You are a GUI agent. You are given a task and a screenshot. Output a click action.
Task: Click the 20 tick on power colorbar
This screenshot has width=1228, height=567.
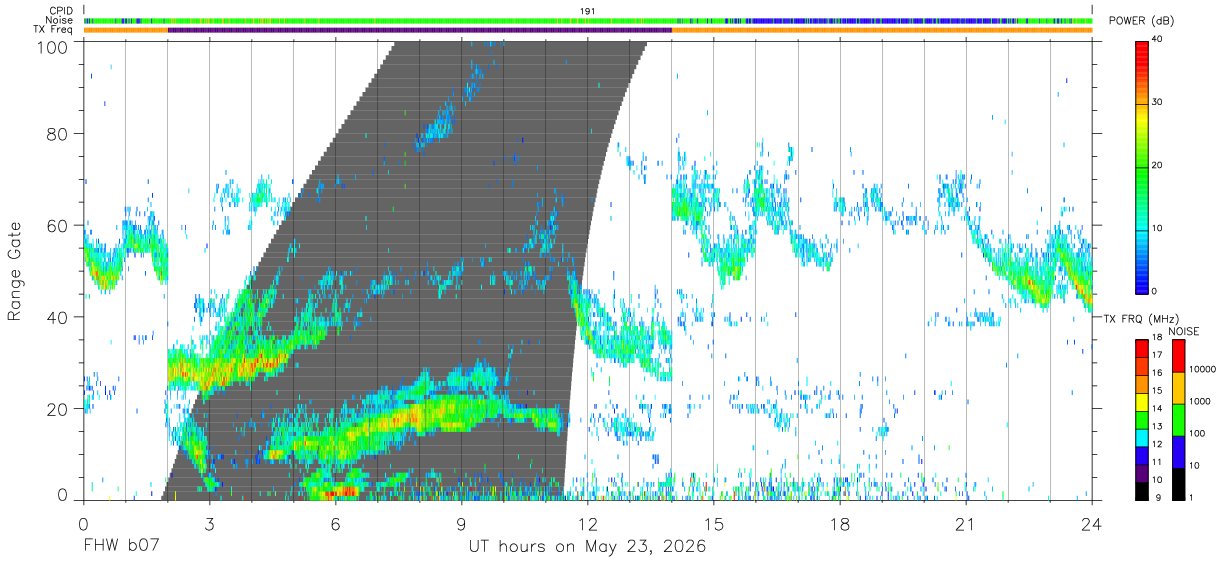(x=1158, y=165)
